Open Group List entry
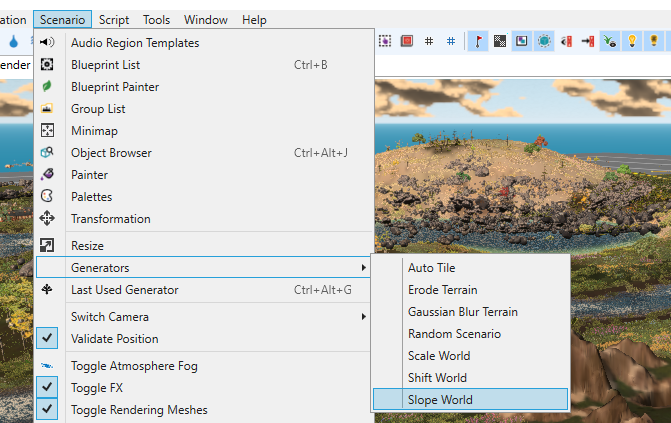671x423 pixels. coord(203,109)
